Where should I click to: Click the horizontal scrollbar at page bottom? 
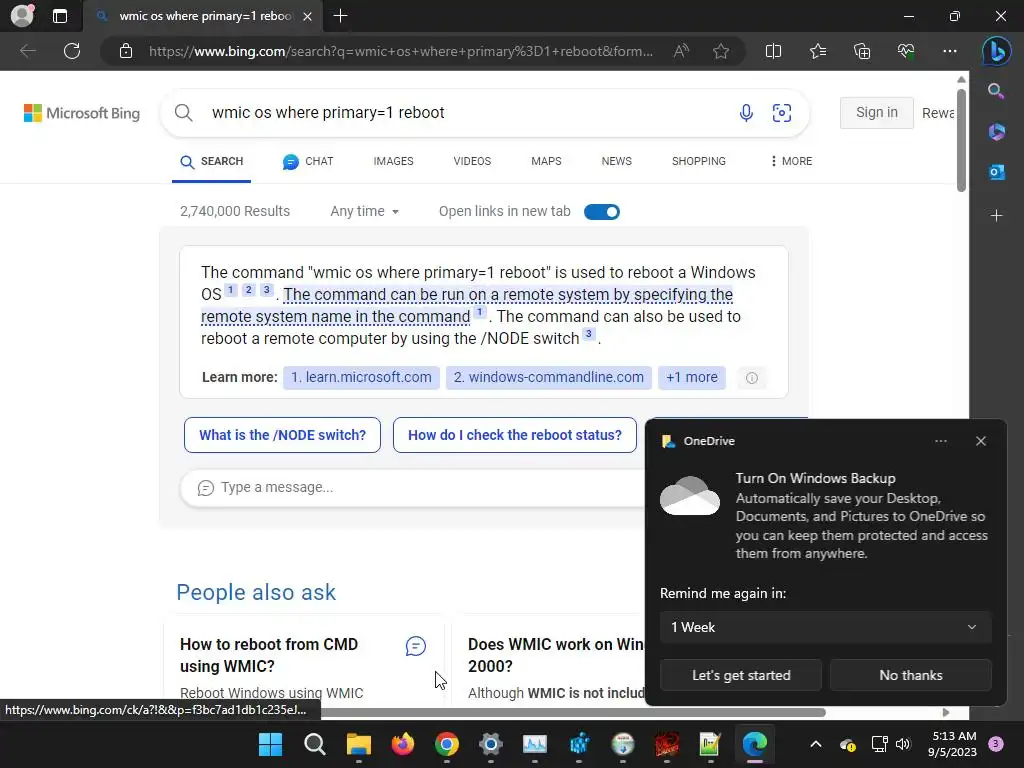tap(573, 712)
